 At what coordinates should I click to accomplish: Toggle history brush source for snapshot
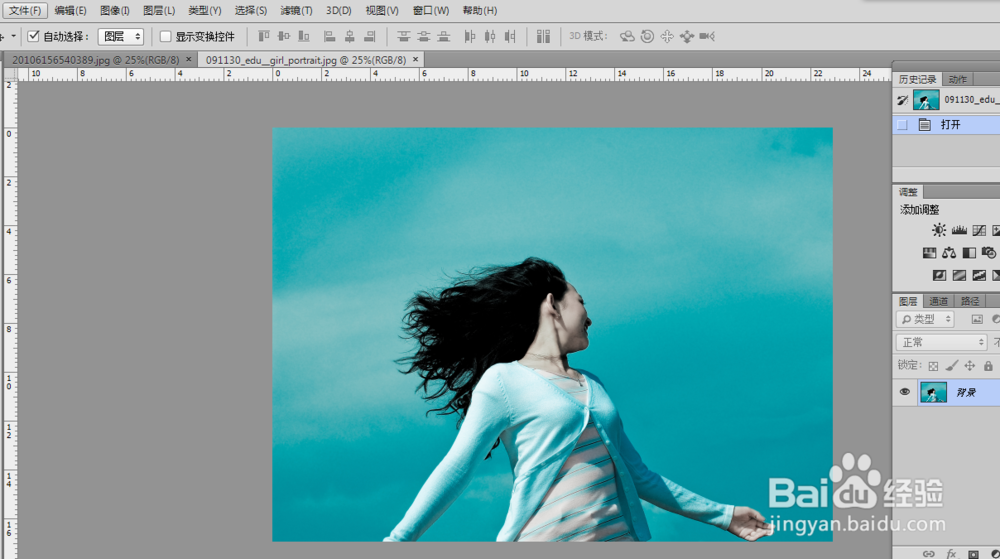(902, 100)
